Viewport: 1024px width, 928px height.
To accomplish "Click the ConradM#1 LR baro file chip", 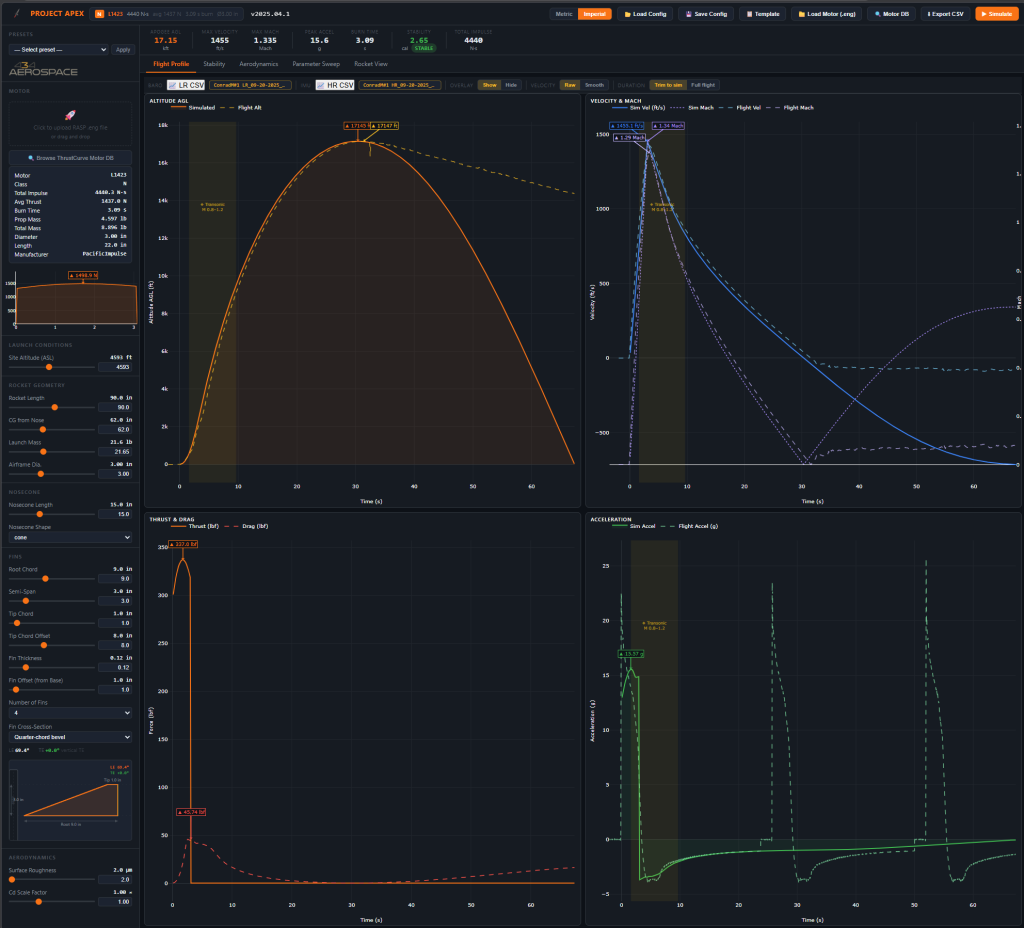I will (250, 85).
